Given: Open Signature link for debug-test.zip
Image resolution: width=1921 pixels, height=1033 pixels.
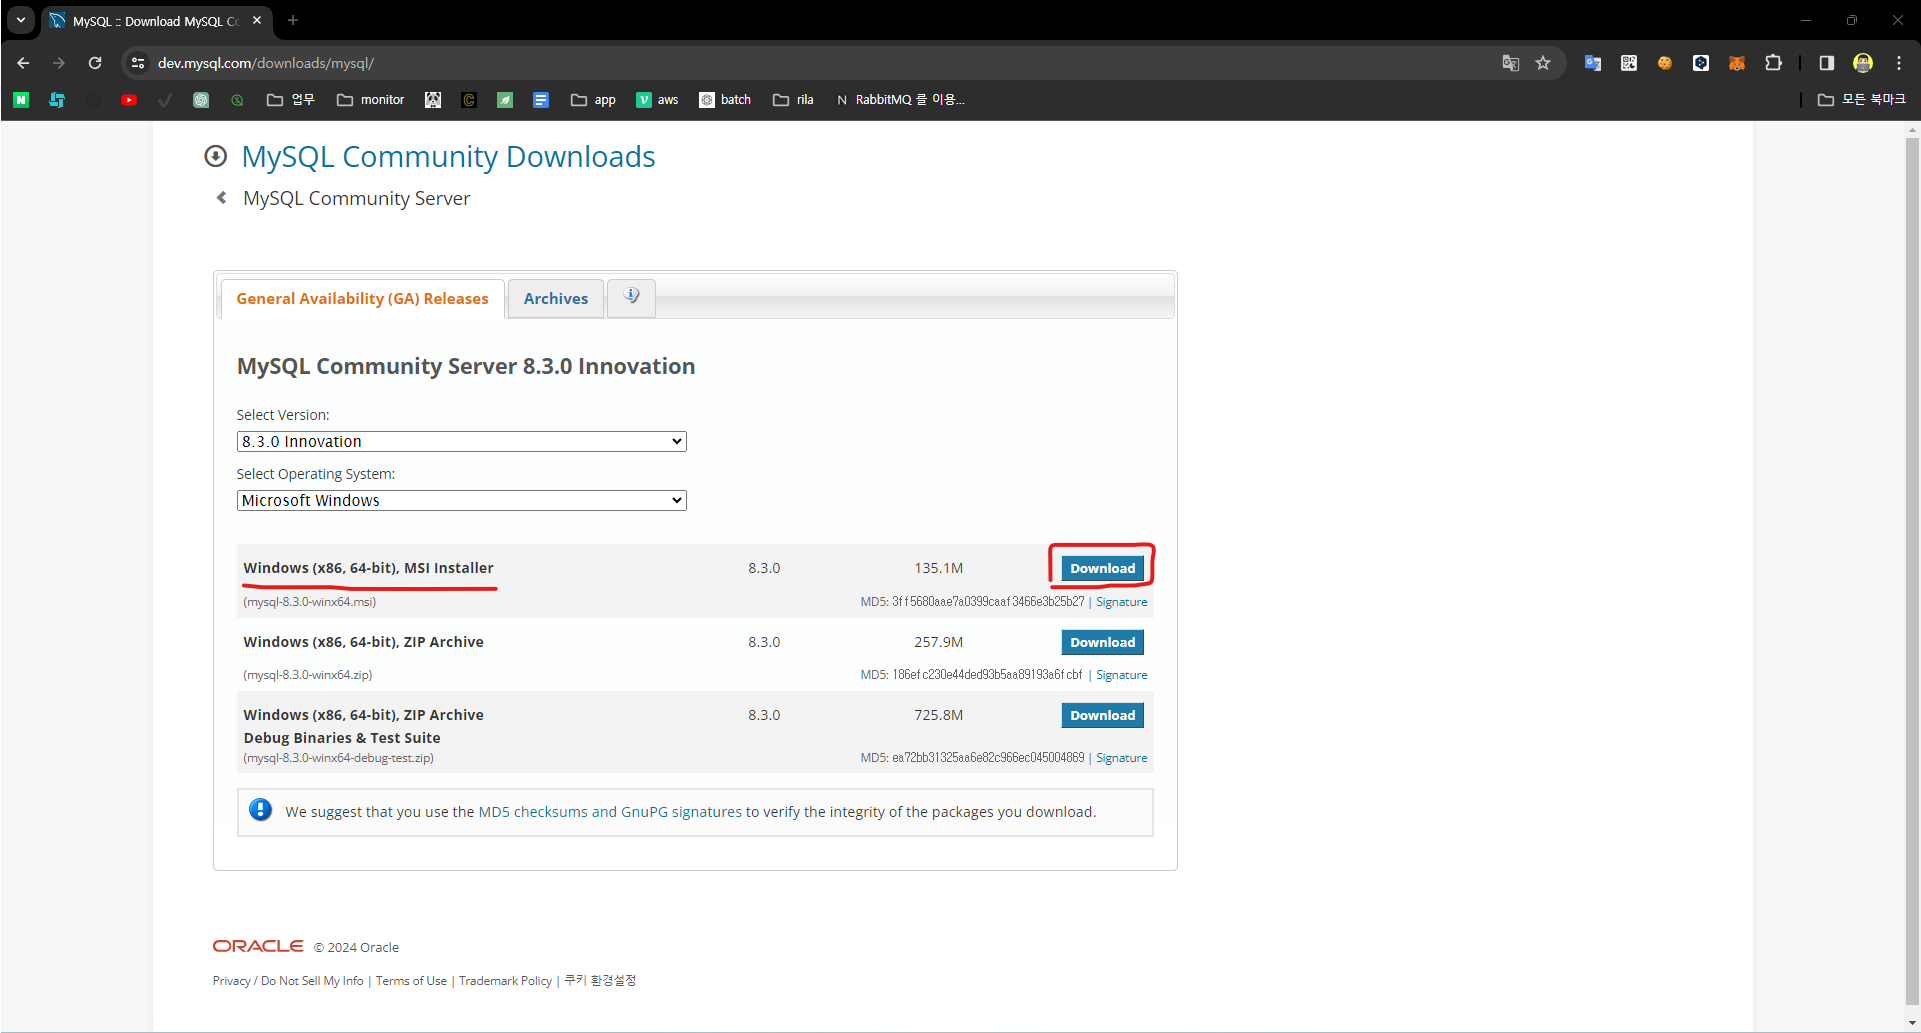Looking at the screenshot, I should click(1121, 758).
